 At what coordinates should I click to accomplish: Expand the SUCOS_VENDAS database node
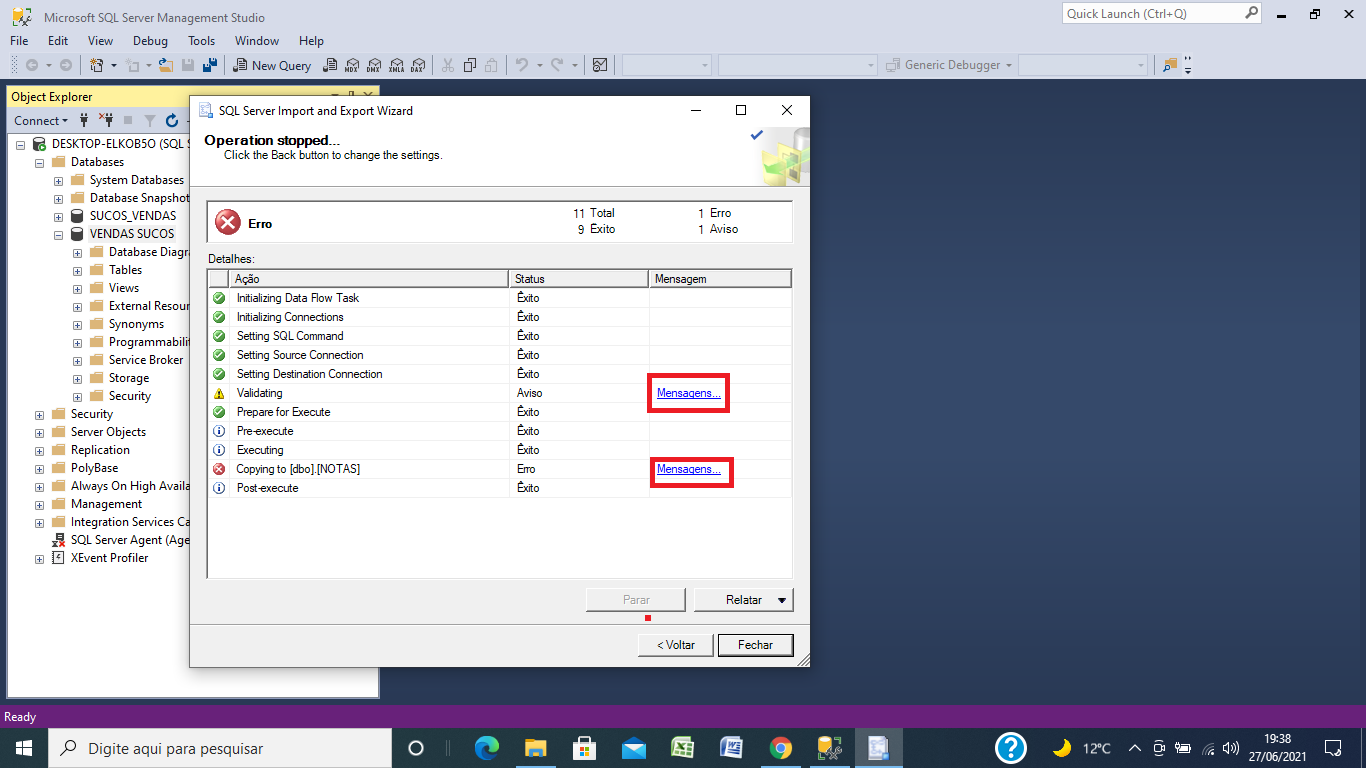(x=59, y=216)
